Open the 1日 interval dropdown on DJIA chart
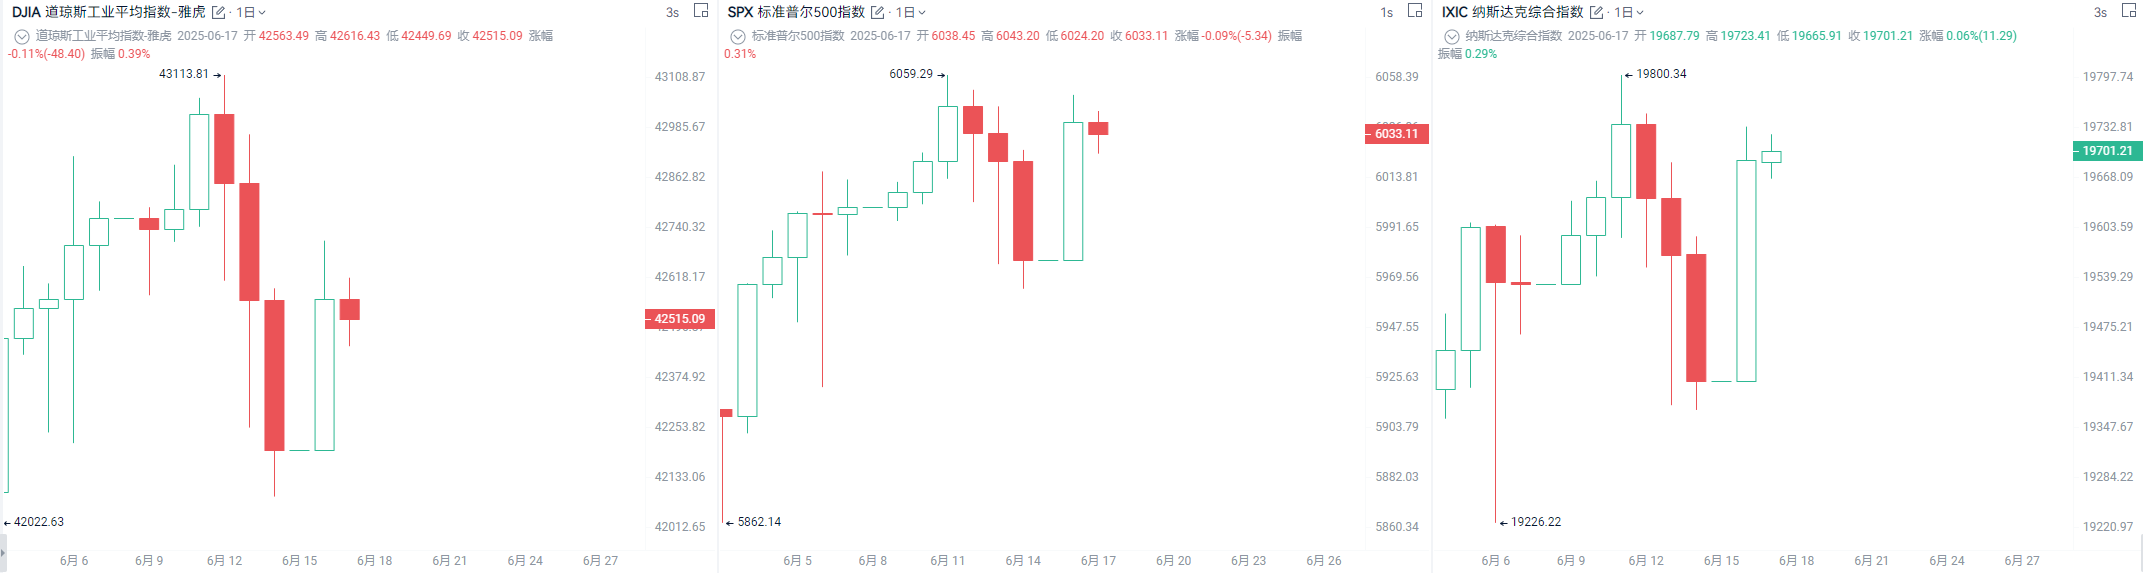This screenshot has width=2143, height=573. pos(250,13)
